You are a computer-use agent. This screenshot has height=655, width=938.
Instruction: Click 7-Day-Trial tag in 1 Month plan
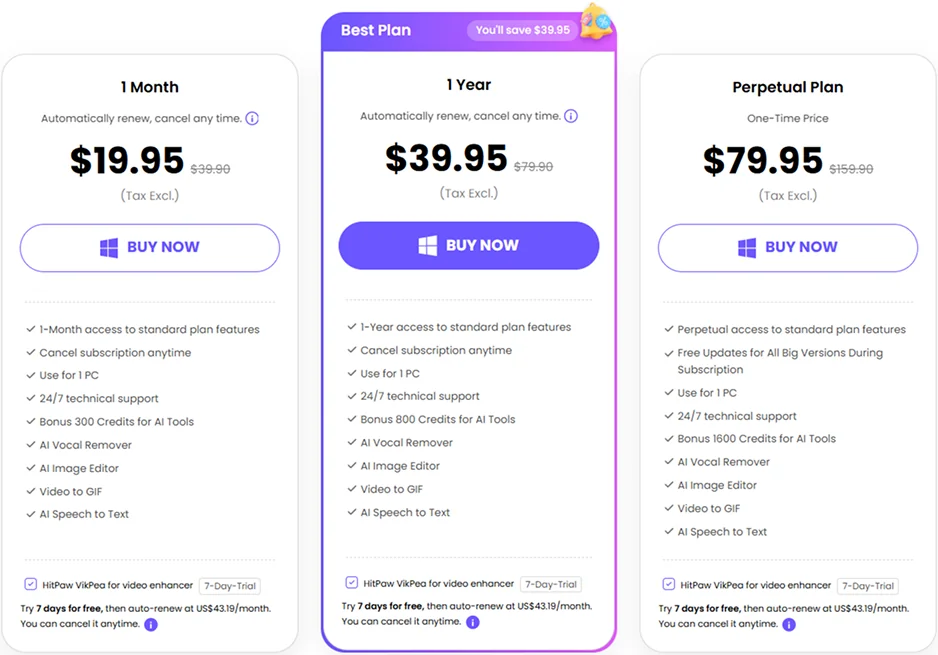(x=230, y=586)
